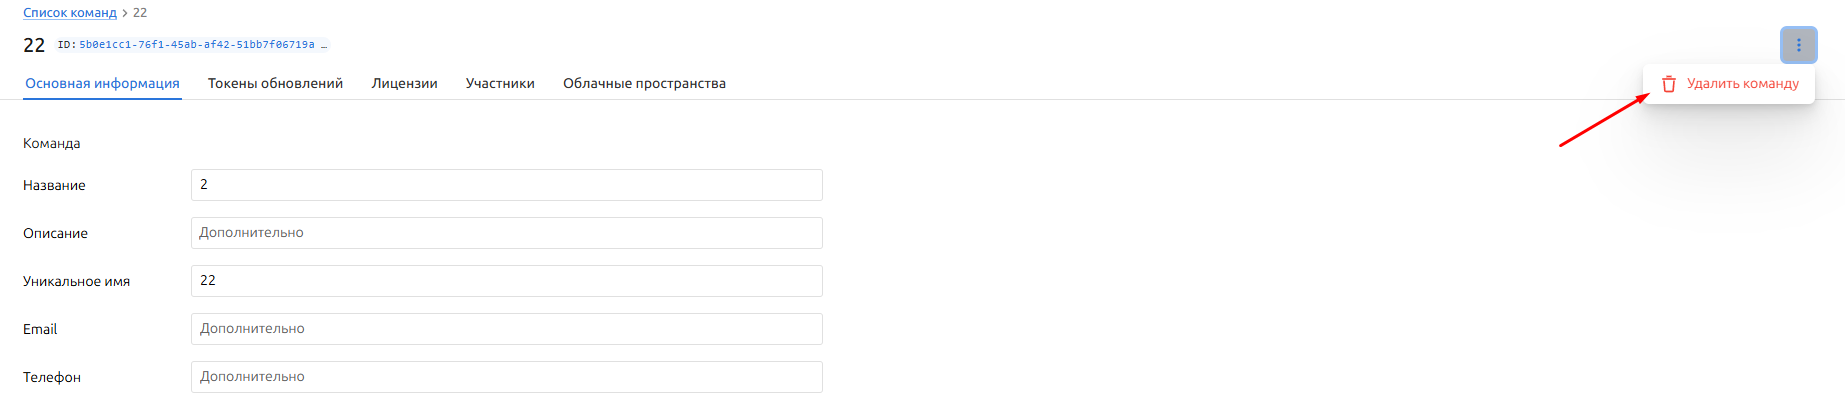Screen dimensions: 1845x410
Task: Focus the Email input field
Action: (506, 329)
